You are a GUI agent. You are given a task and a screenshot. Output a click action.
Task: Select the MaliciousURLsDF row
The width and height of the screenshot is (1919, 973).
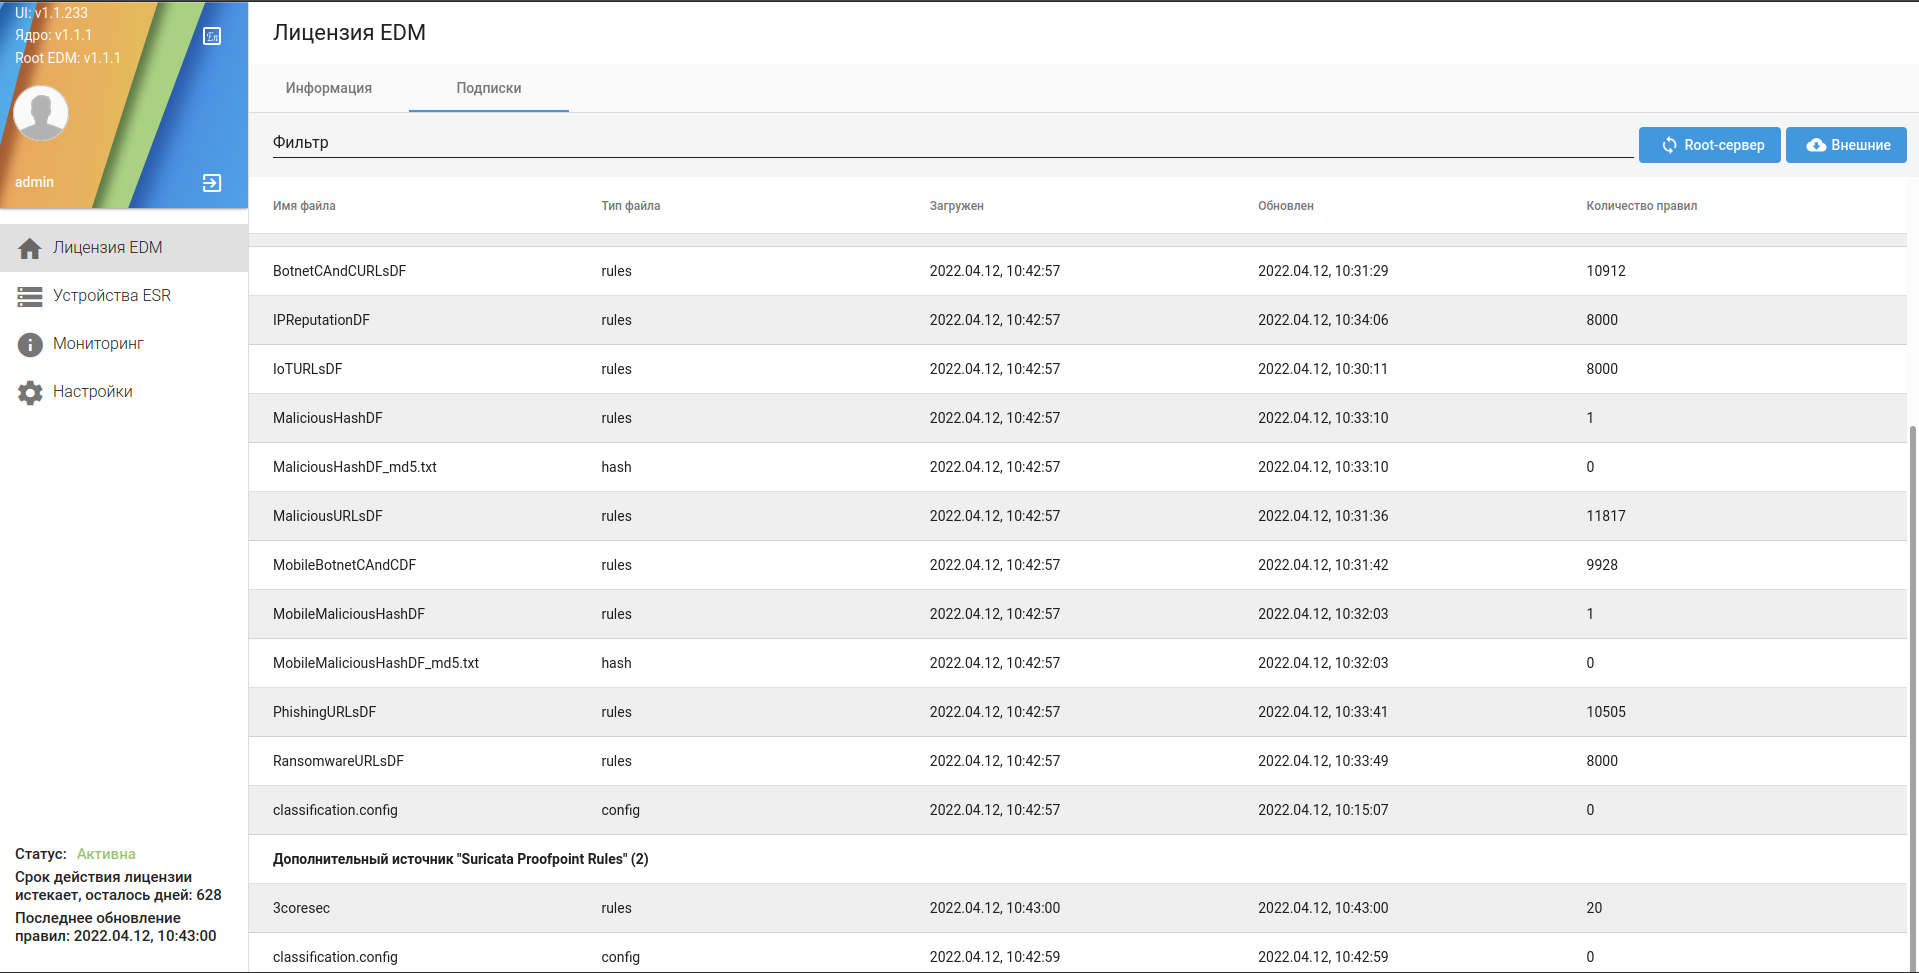pos(328,516)
